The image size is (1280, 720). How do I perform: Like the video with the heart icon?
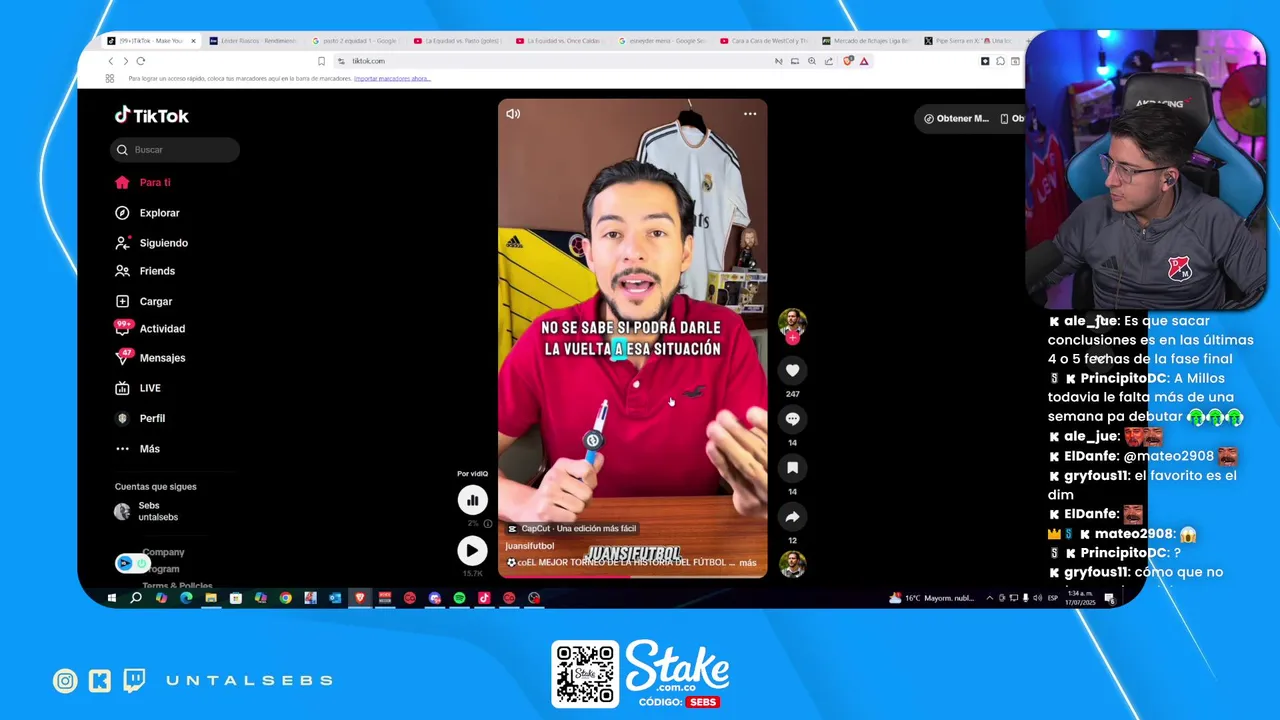[792, 371]
